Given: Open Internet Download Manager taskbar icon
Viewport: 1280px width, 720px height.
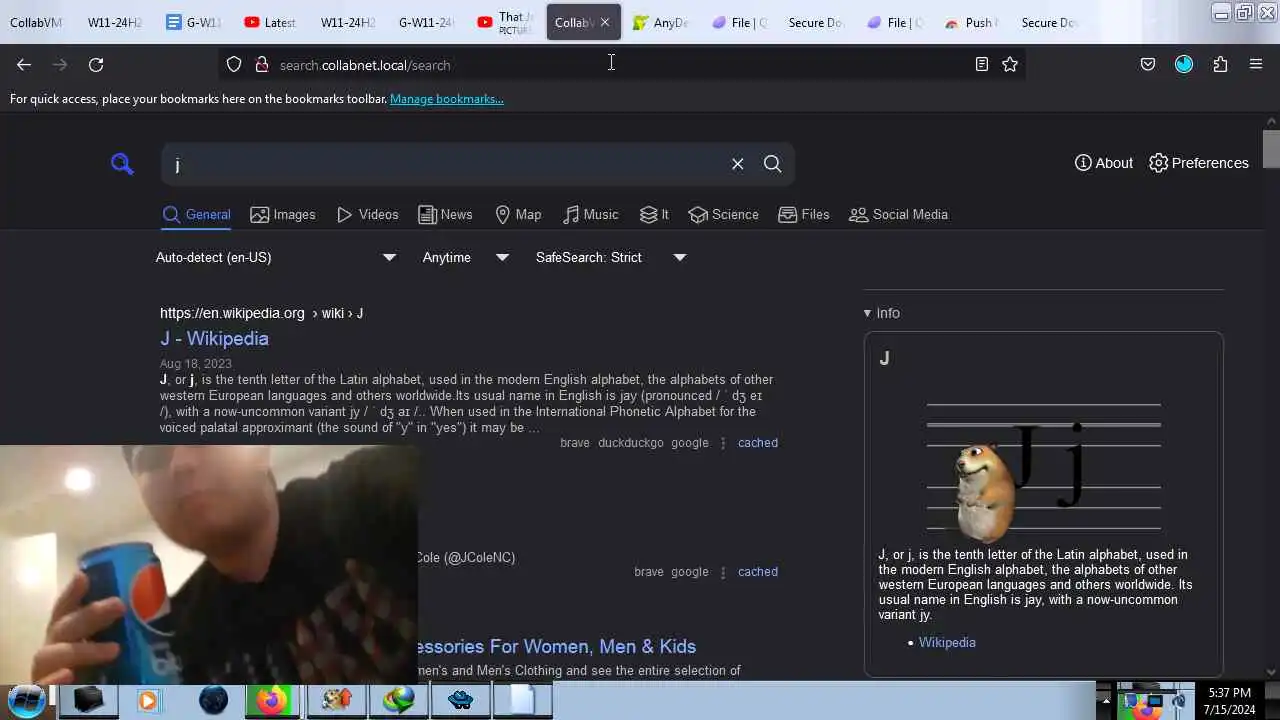Looking at the screenshot, I should coord(398,701).
